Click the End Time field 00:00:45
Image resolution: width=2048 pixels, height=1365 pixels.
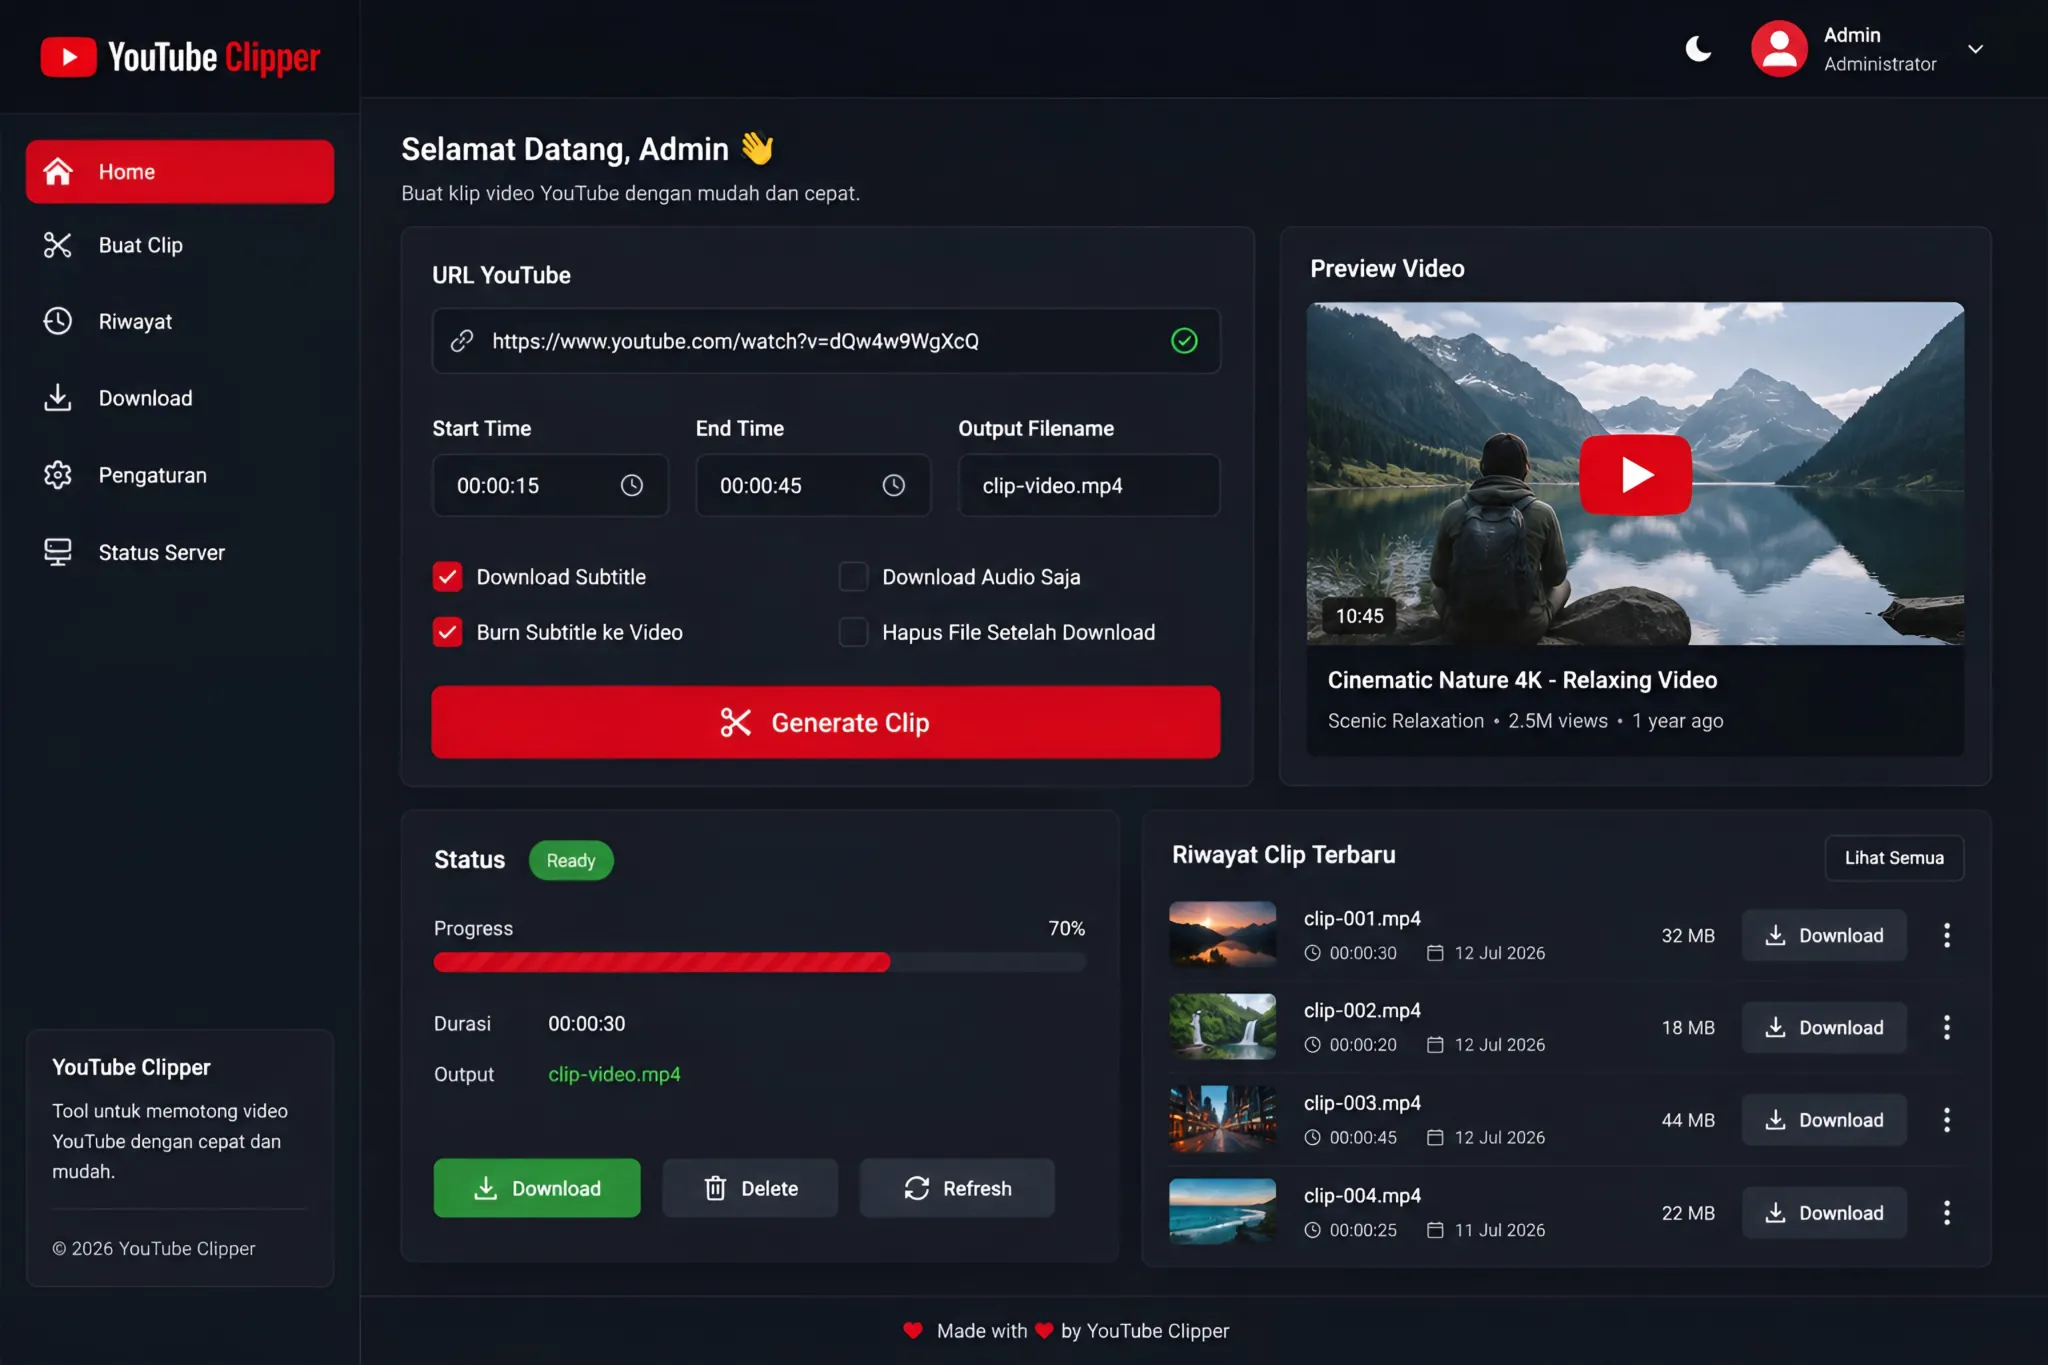click(813, 485)
